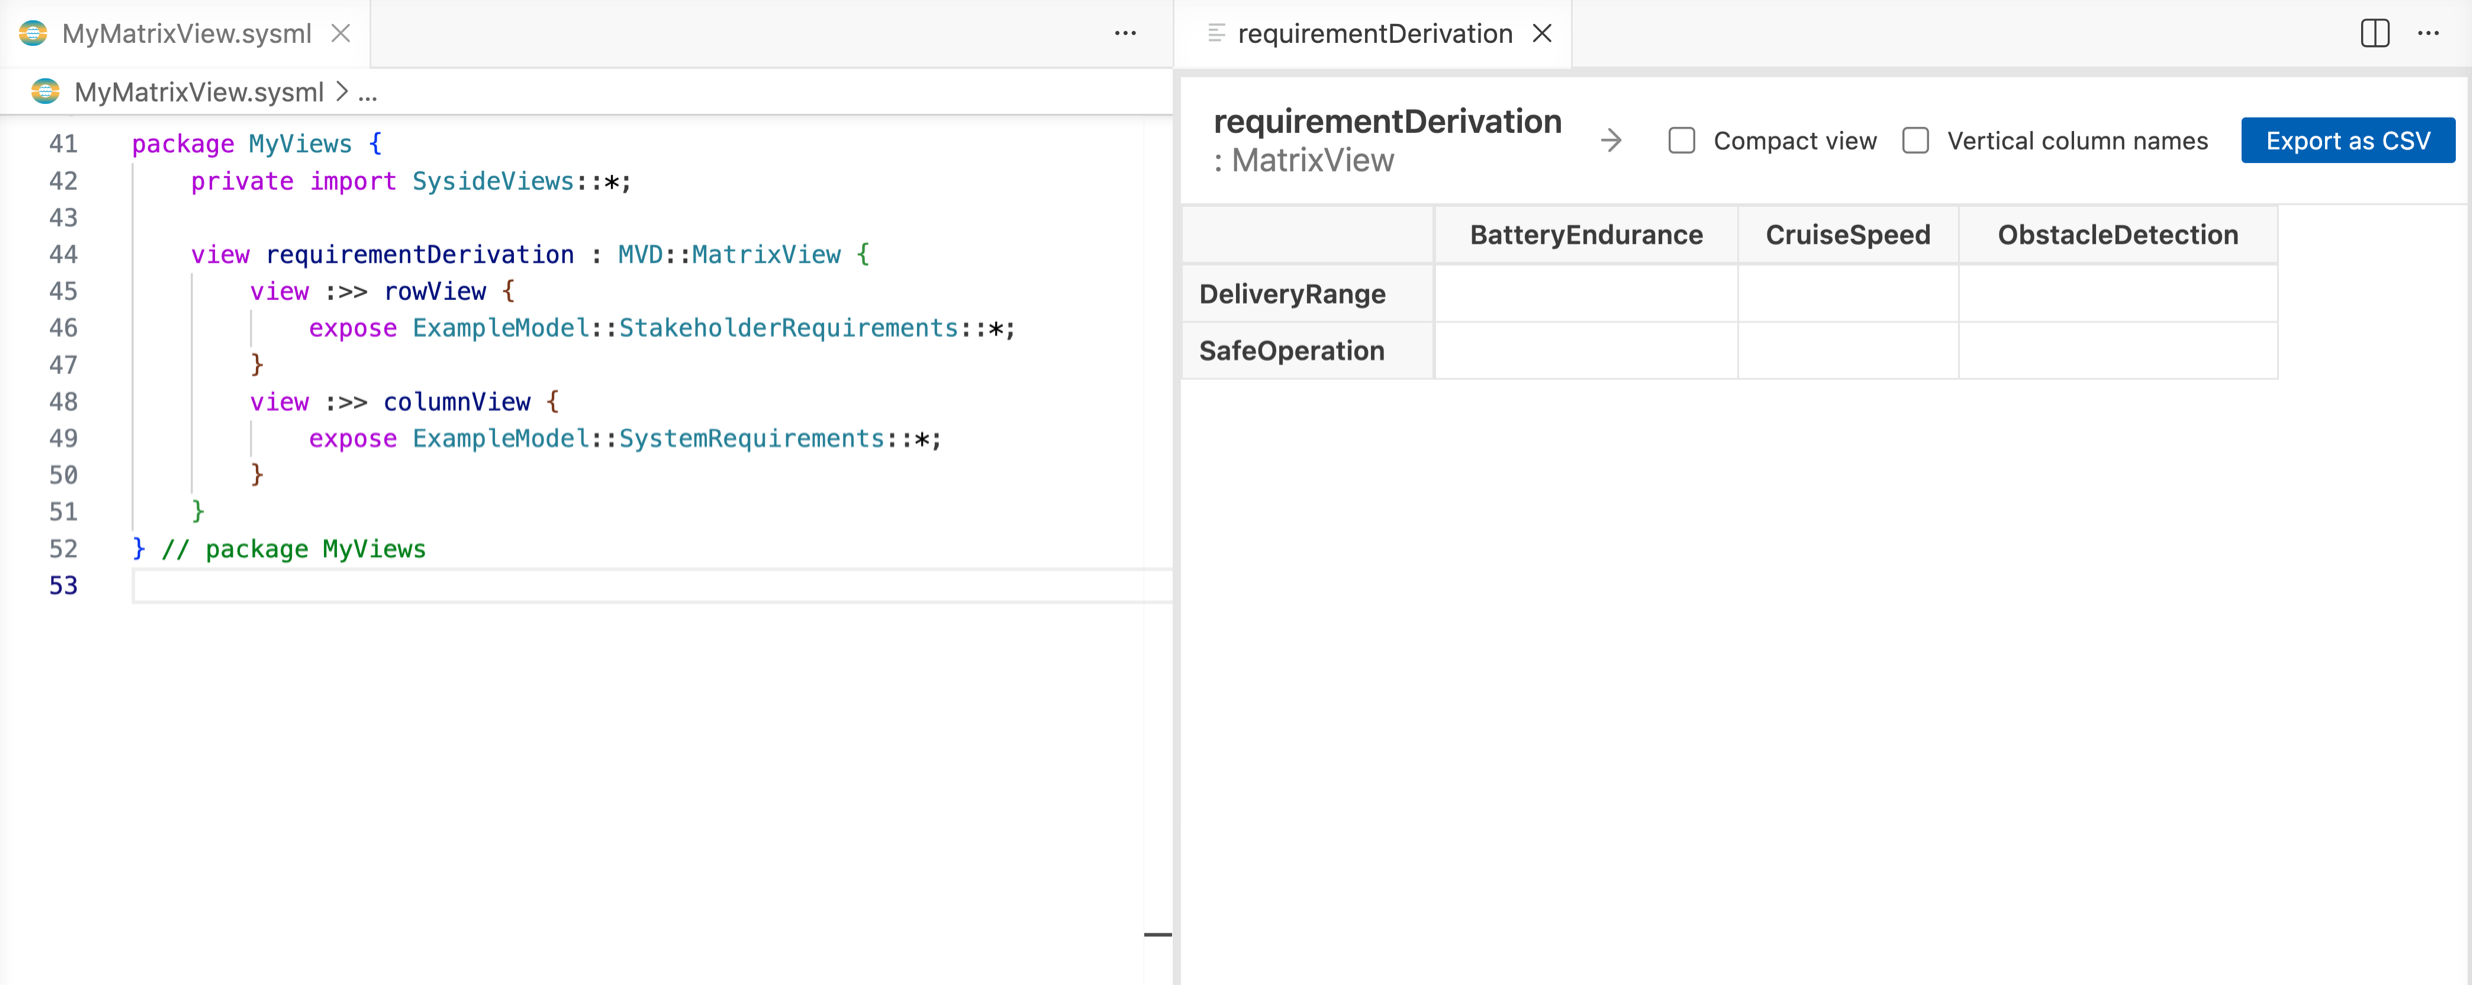This screenshot has width=2472, height=985.
Task: Close the requirementDerivation preview tab
Action: [x=1543, y=33]
